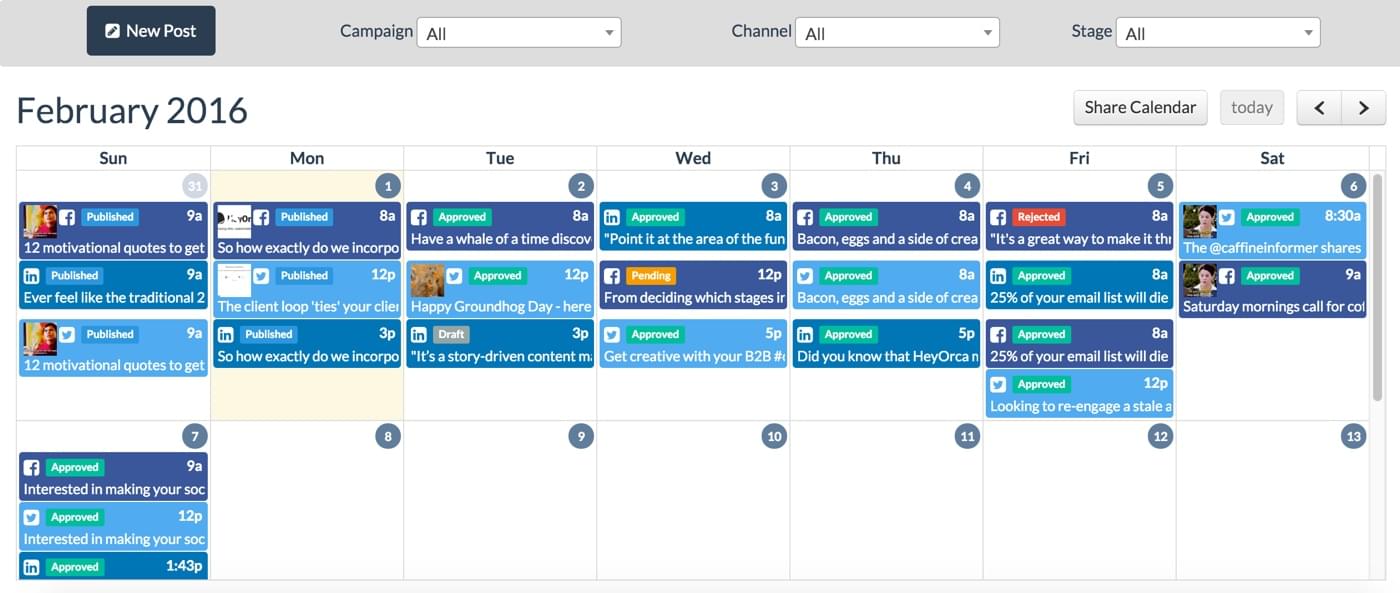Click the pencil icon in New Post button
This screenshot has width=1400, height=593.
pyautogui.click(x=113, y=31)
